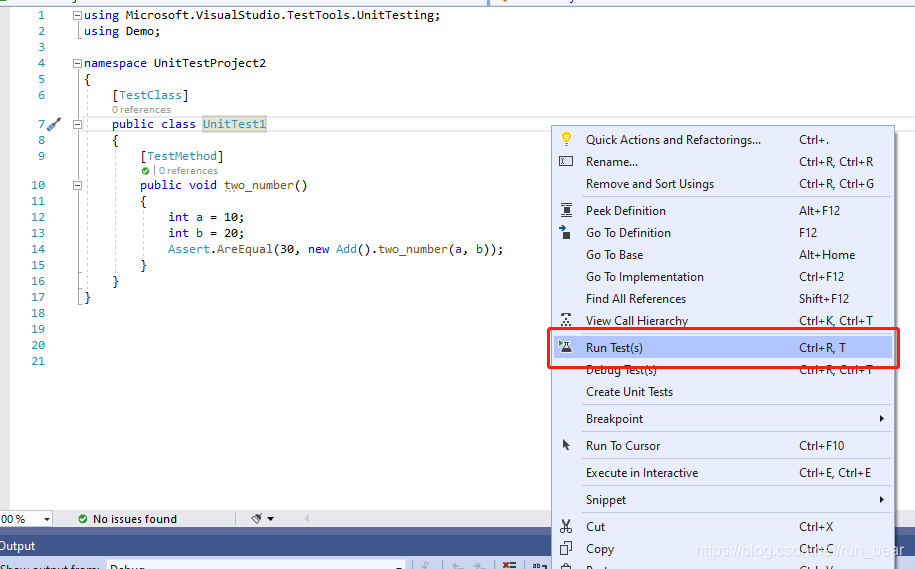Click the Add class name on line 14

(x=346, y=249)
